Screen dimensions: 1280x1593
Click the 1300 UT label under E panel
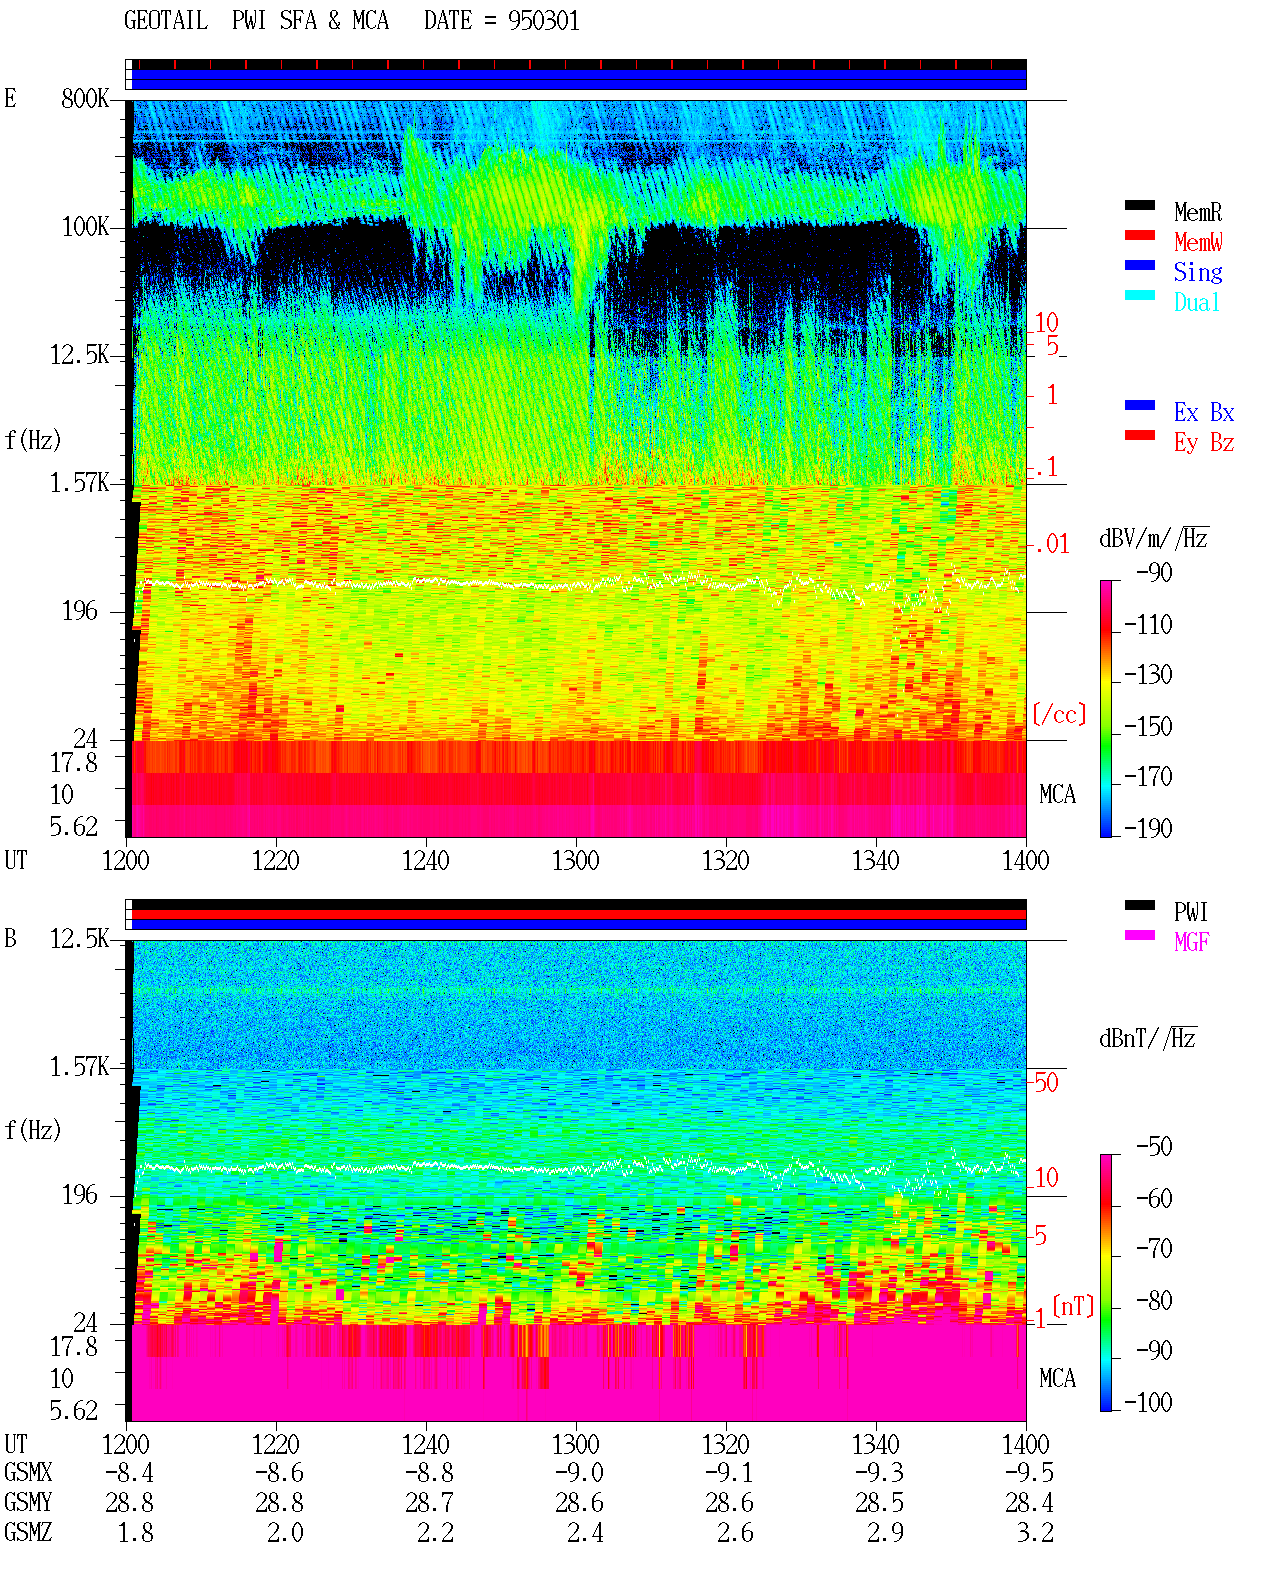(x=576, y=860)
